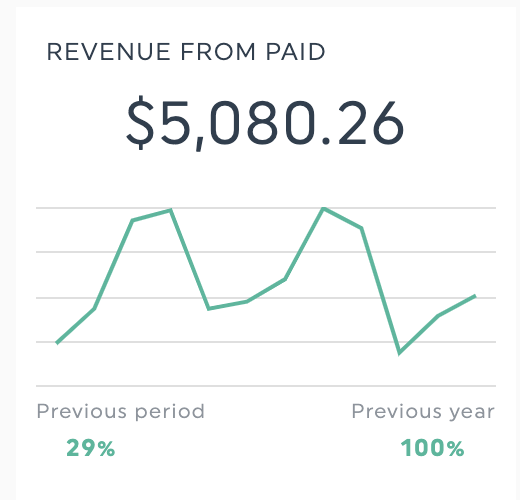
Task: Click the second data point on the line
Action: pos(95,308)
